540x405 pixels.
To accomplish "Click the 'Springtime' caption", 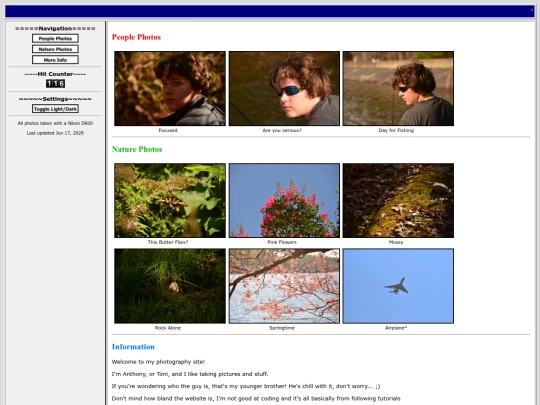I will (282, 328).
